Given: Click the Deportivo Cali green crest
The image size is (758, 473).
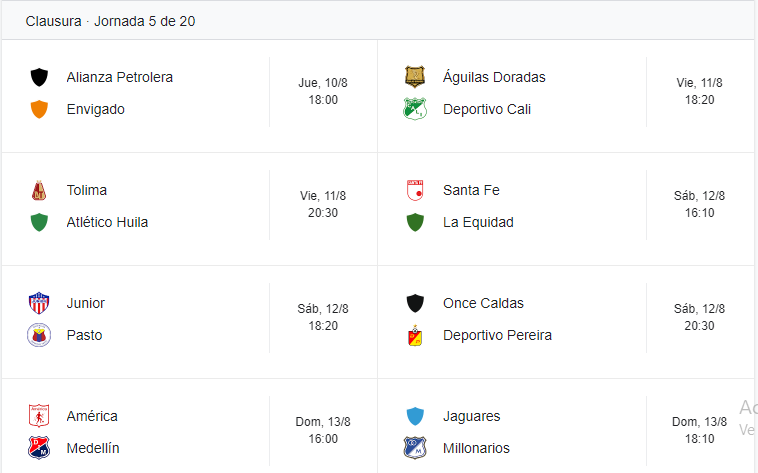Looking at the screenshot, I should [415, 109].
